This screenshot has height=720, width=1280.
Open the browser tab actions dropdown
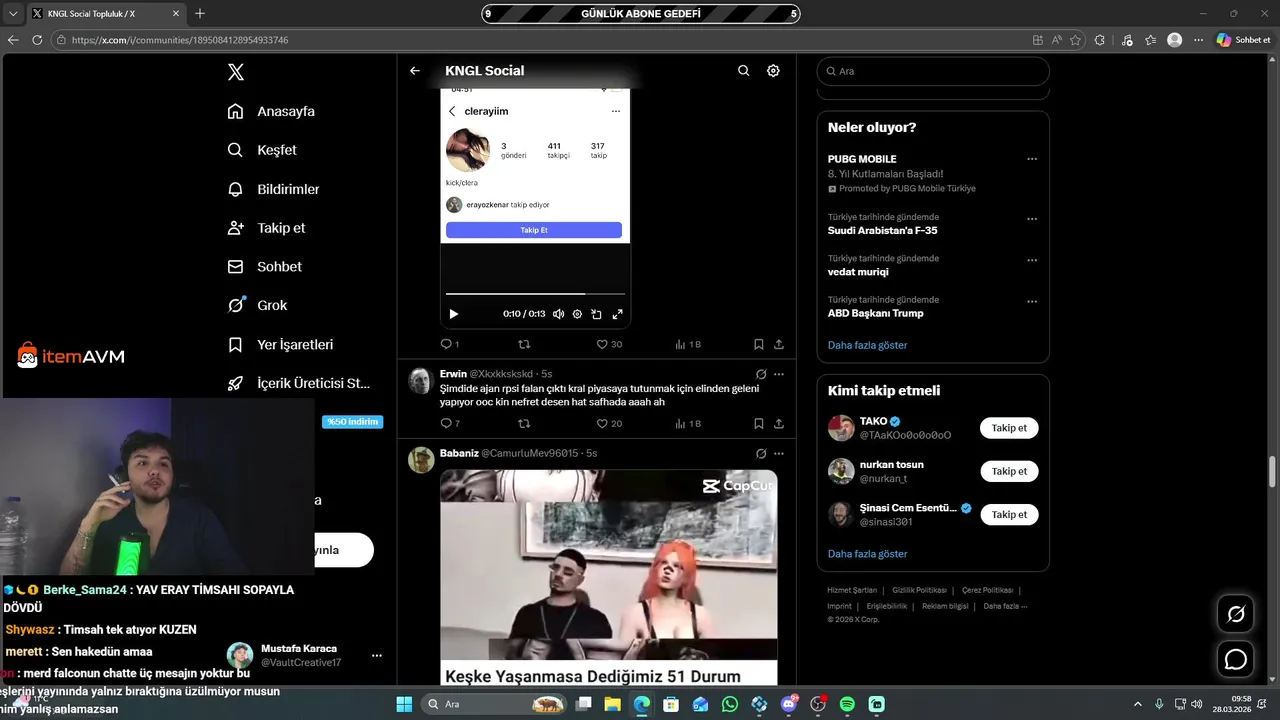click(13, 13)
